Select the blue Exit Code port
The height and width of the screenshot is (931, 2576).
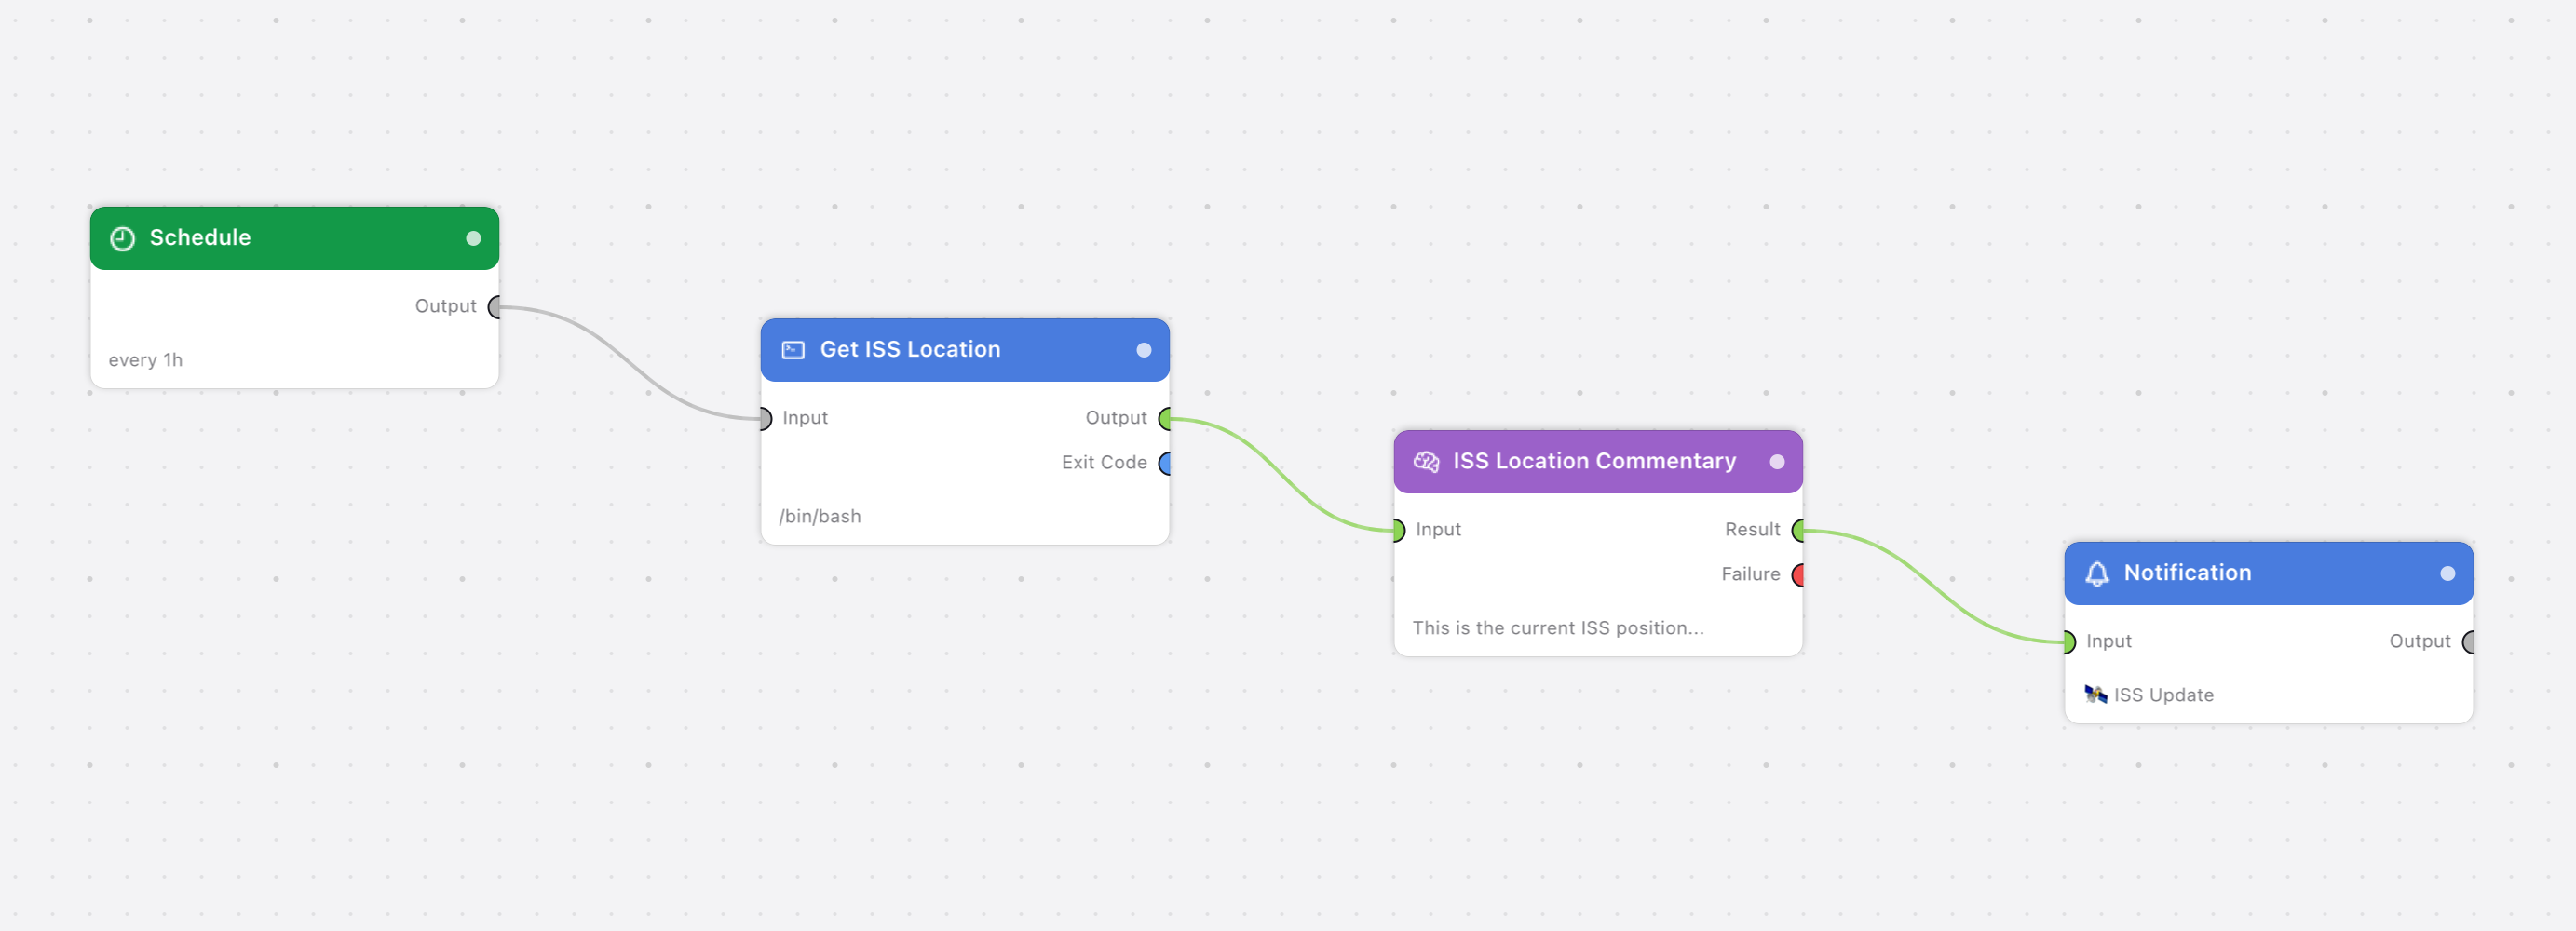click(1165, 463)
